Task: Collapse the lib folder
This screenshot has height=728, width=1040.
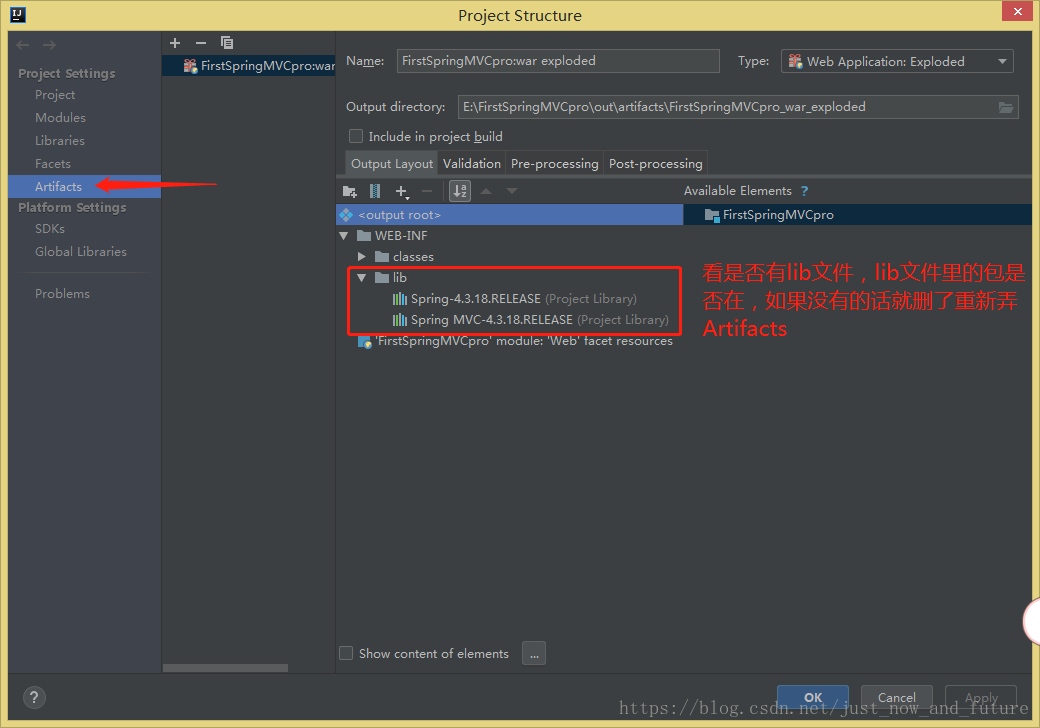Action: 361,278
